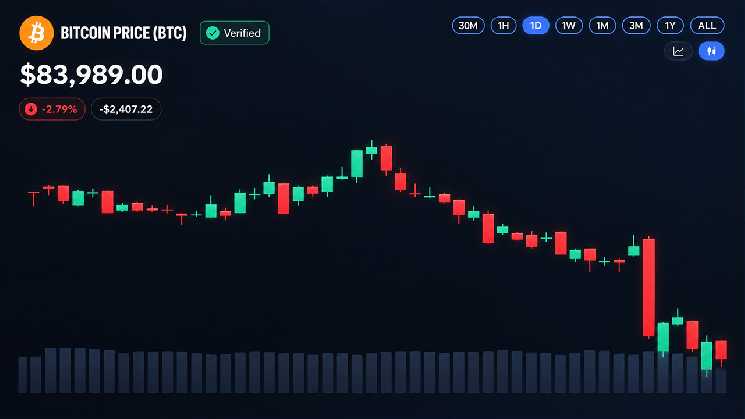
Task: Click the first volume bar on the left
Action: (22, 375)
